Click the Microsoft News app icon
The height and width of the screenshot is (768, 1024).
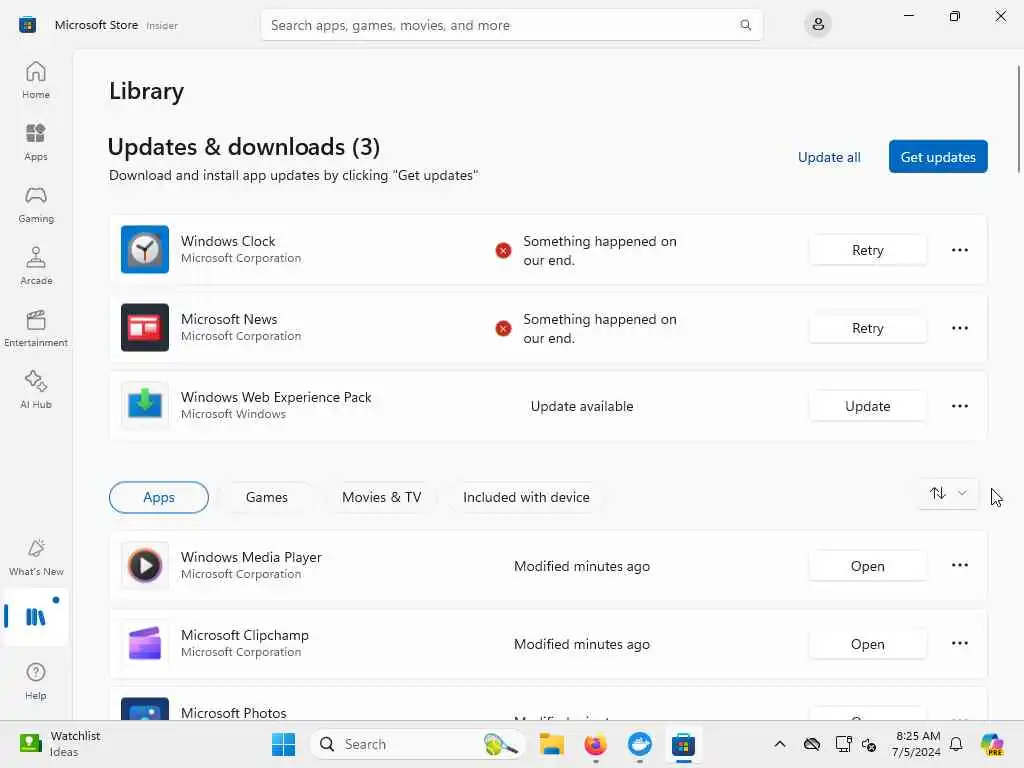145,327
